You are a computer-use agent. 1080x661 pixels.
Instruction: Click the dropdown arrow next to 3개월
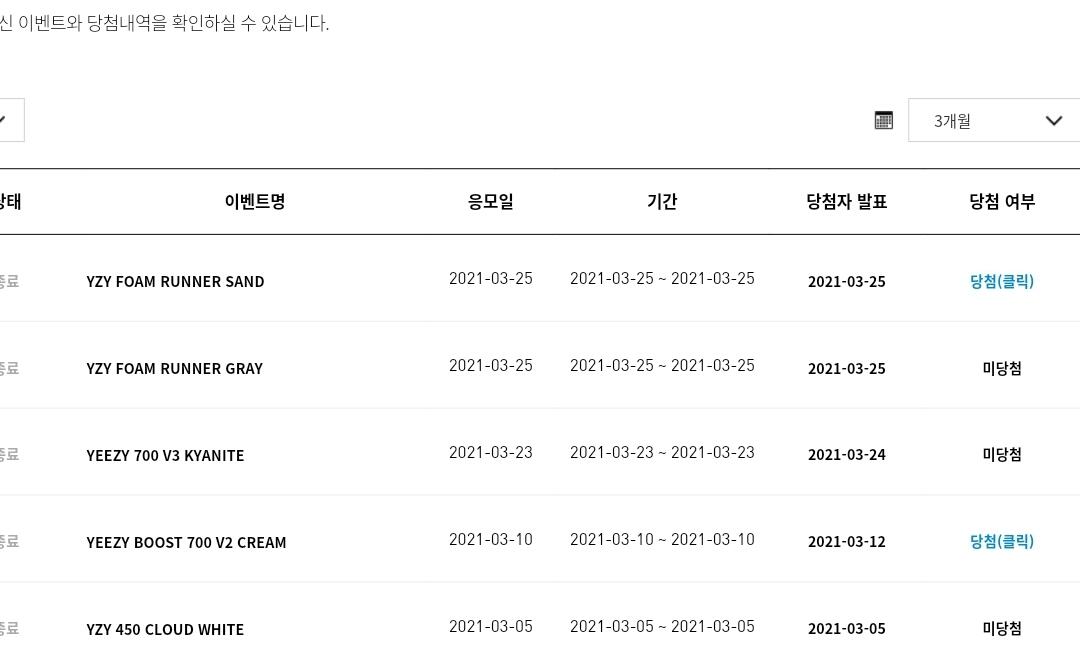(1053, 121)
